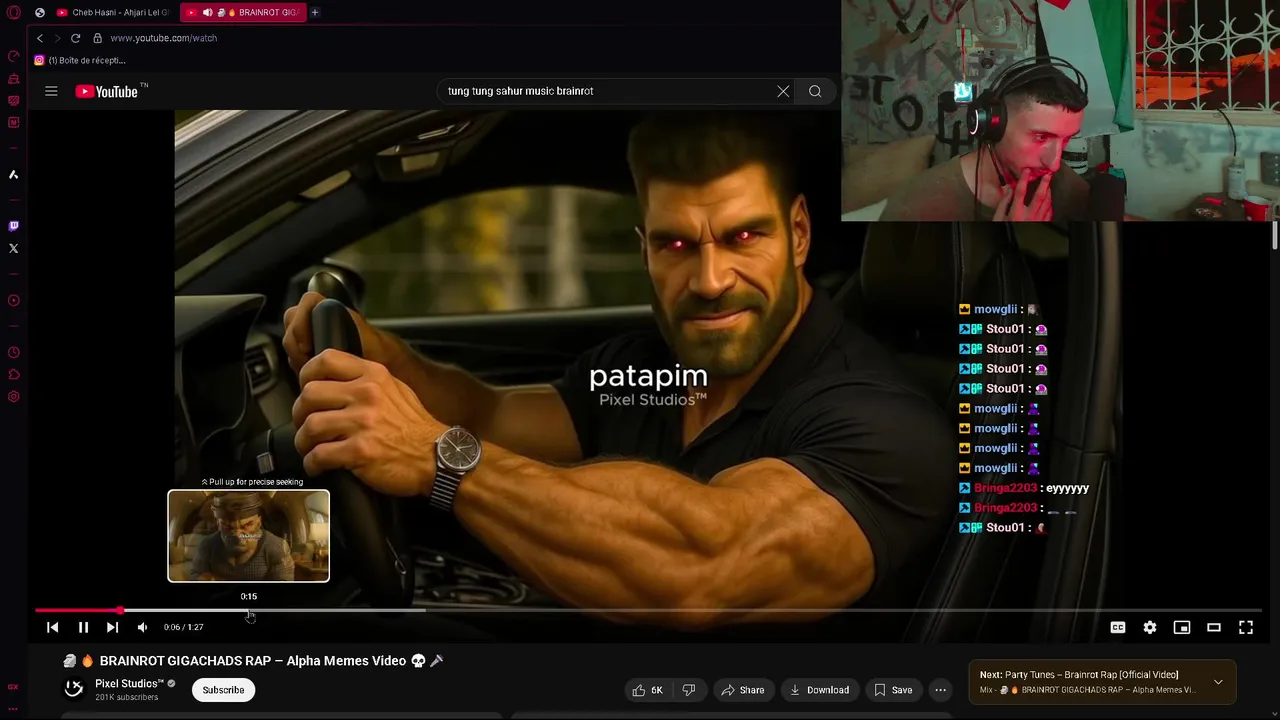Click the progress bar at 0:15
Screen dimensions: 1280x720
tap(249, 610)
